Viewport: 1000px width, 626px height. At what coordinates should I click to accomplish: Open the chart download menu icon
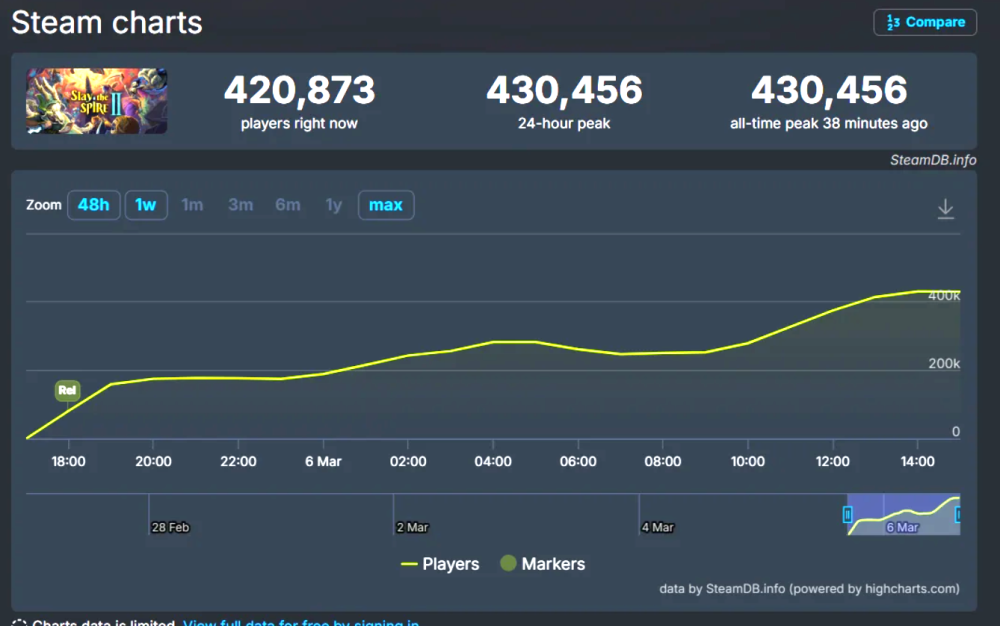(945, 209)
